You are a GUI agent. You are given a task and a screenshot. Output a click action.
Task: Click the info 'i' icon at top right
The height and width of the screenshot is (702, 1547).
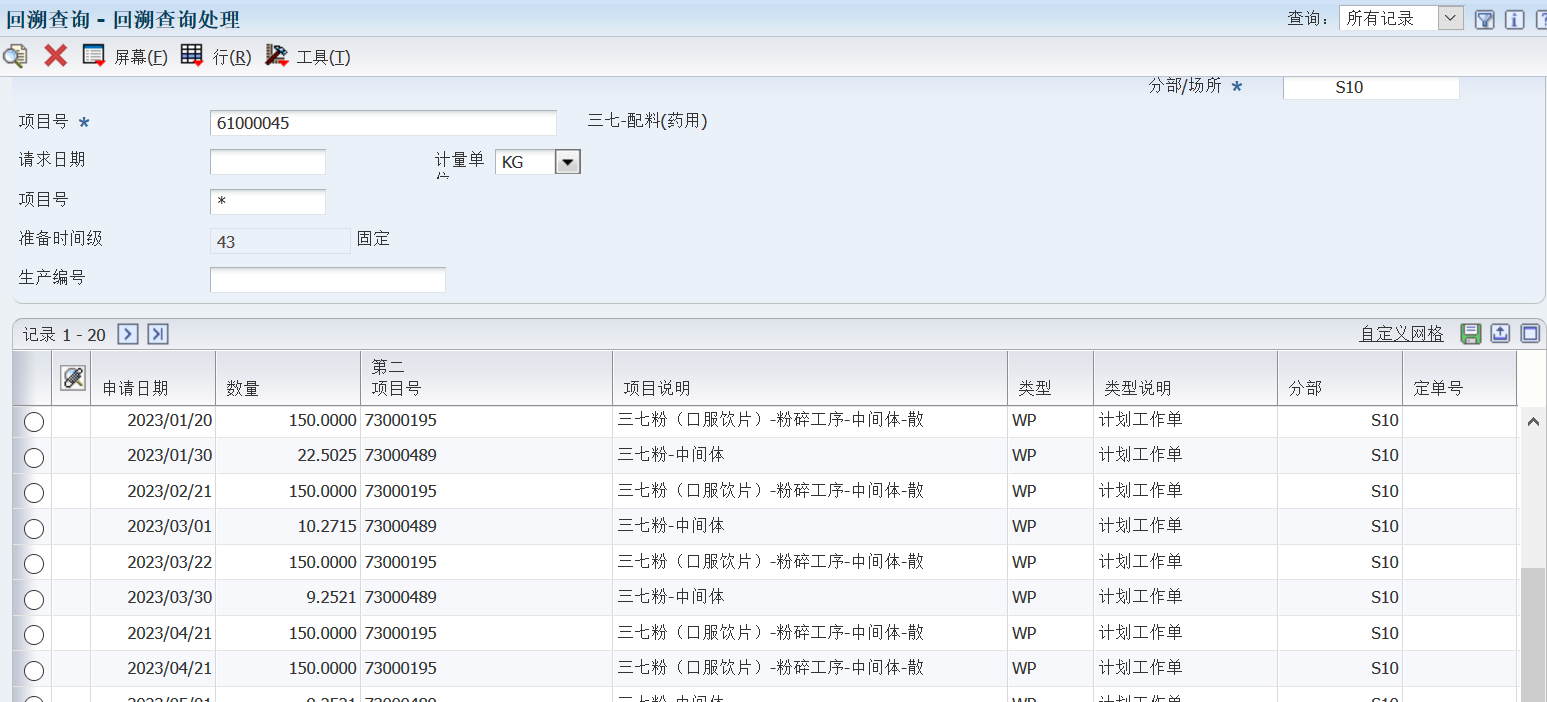pyautogui.click(x=1514, y=19)
